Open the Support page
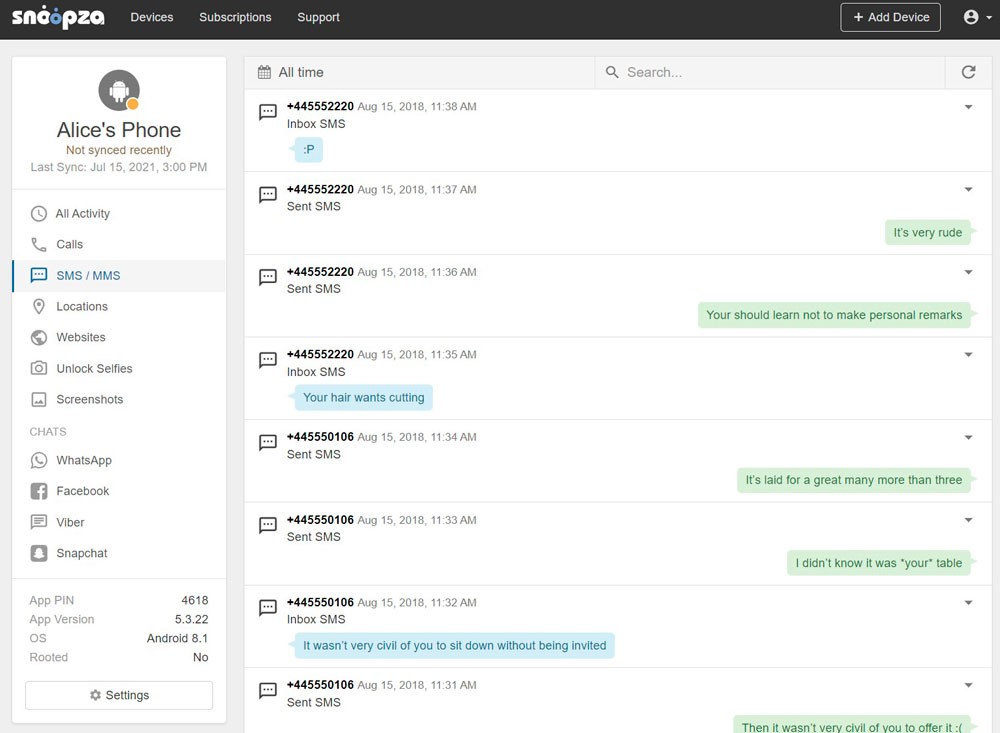 pyautogui.click(x=318, y=17)
